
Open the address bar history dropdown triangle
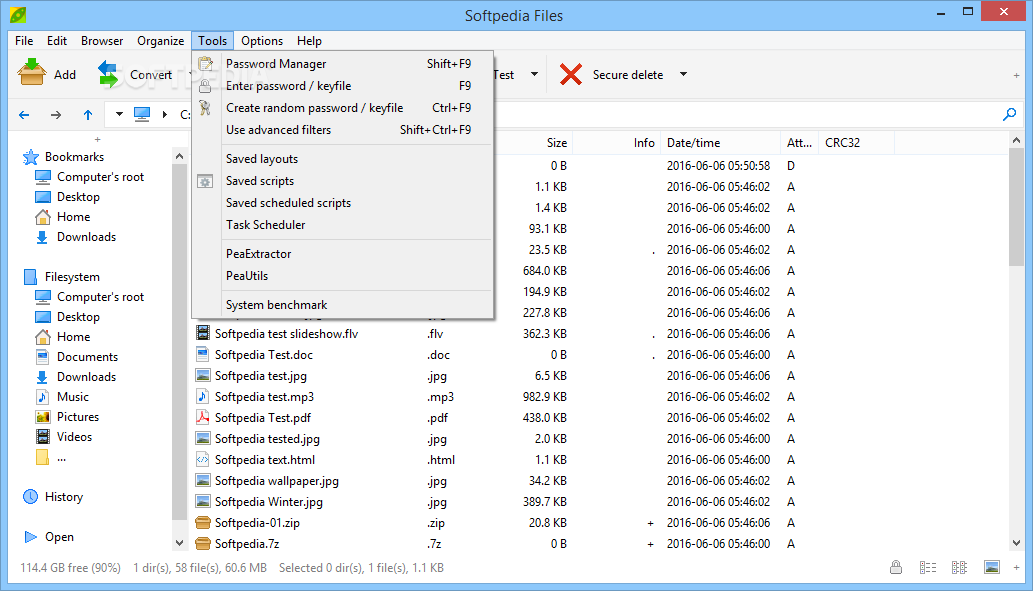coord(119,114)
